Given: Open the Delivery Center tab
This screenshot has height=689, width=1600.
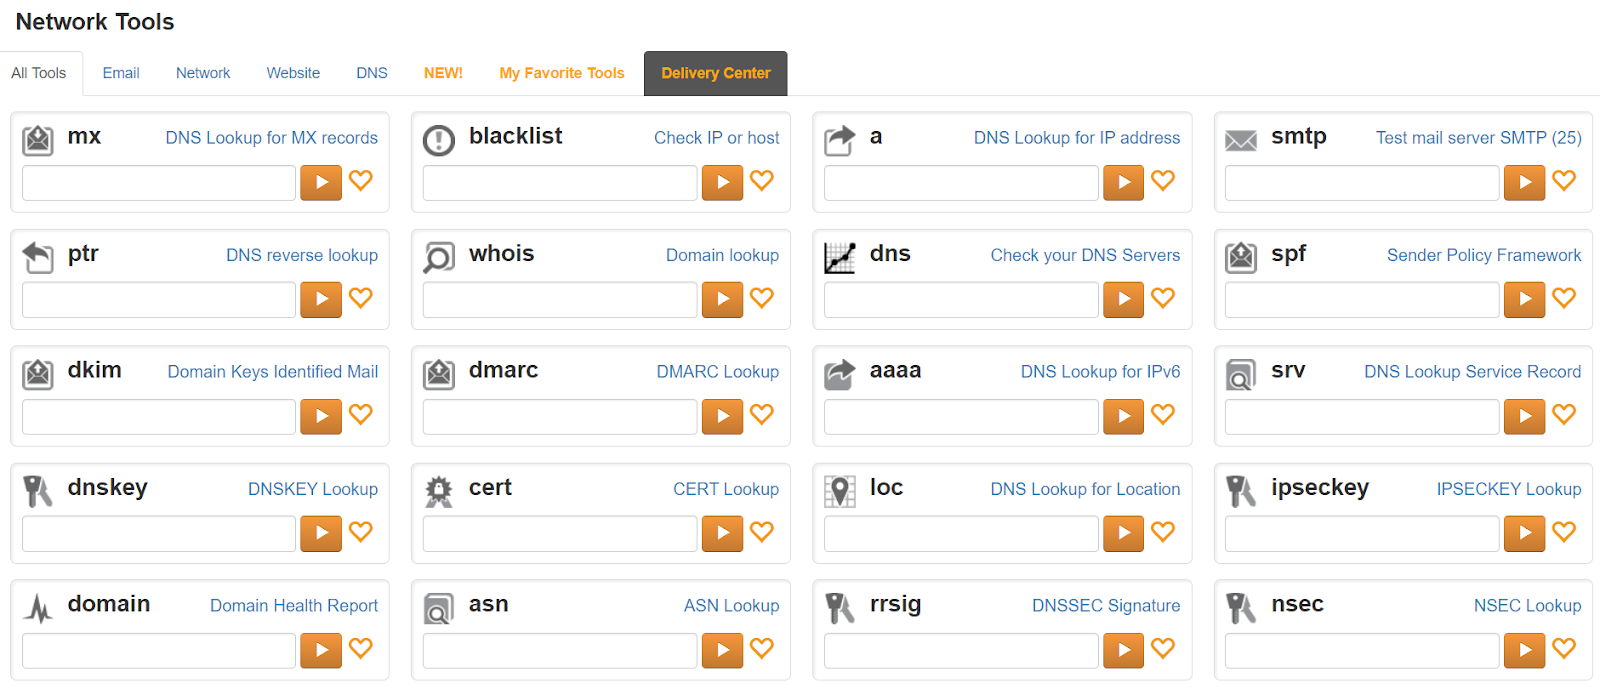Looking at the screenshot, I should click(x=716, y=73).
